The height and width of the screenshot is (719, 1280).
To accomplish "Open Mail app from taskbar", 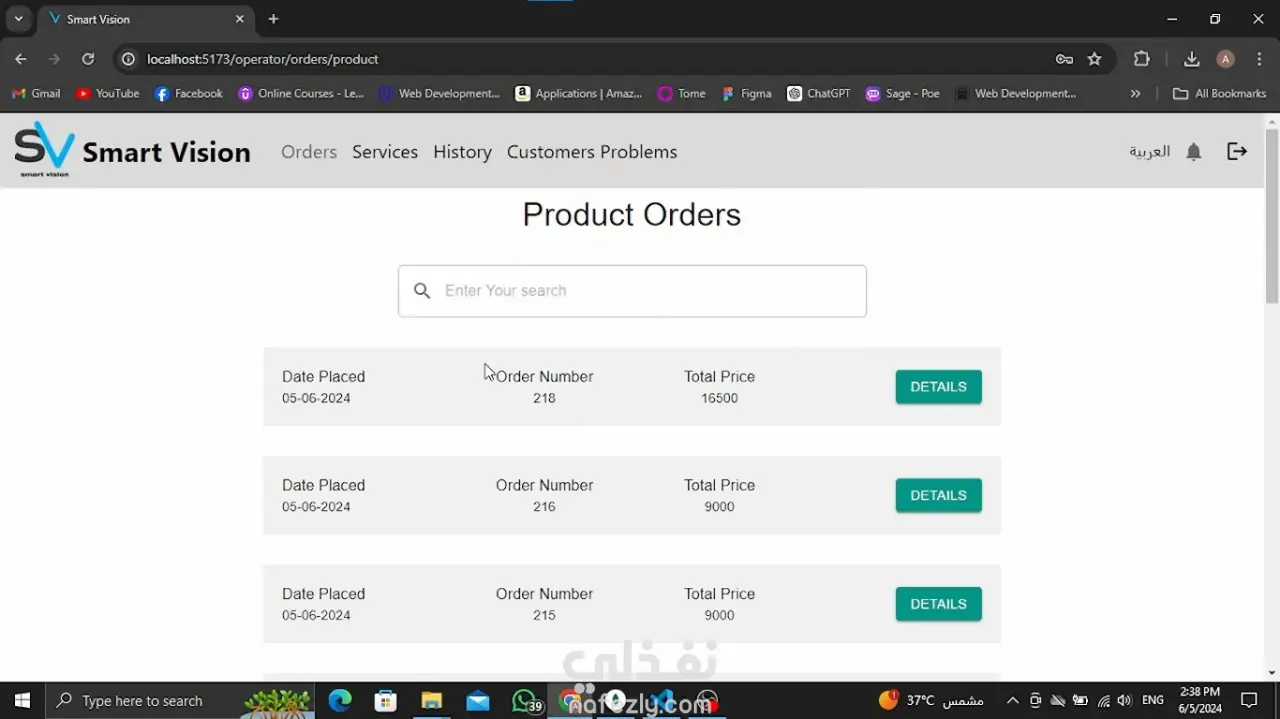I will pos(478,700).
